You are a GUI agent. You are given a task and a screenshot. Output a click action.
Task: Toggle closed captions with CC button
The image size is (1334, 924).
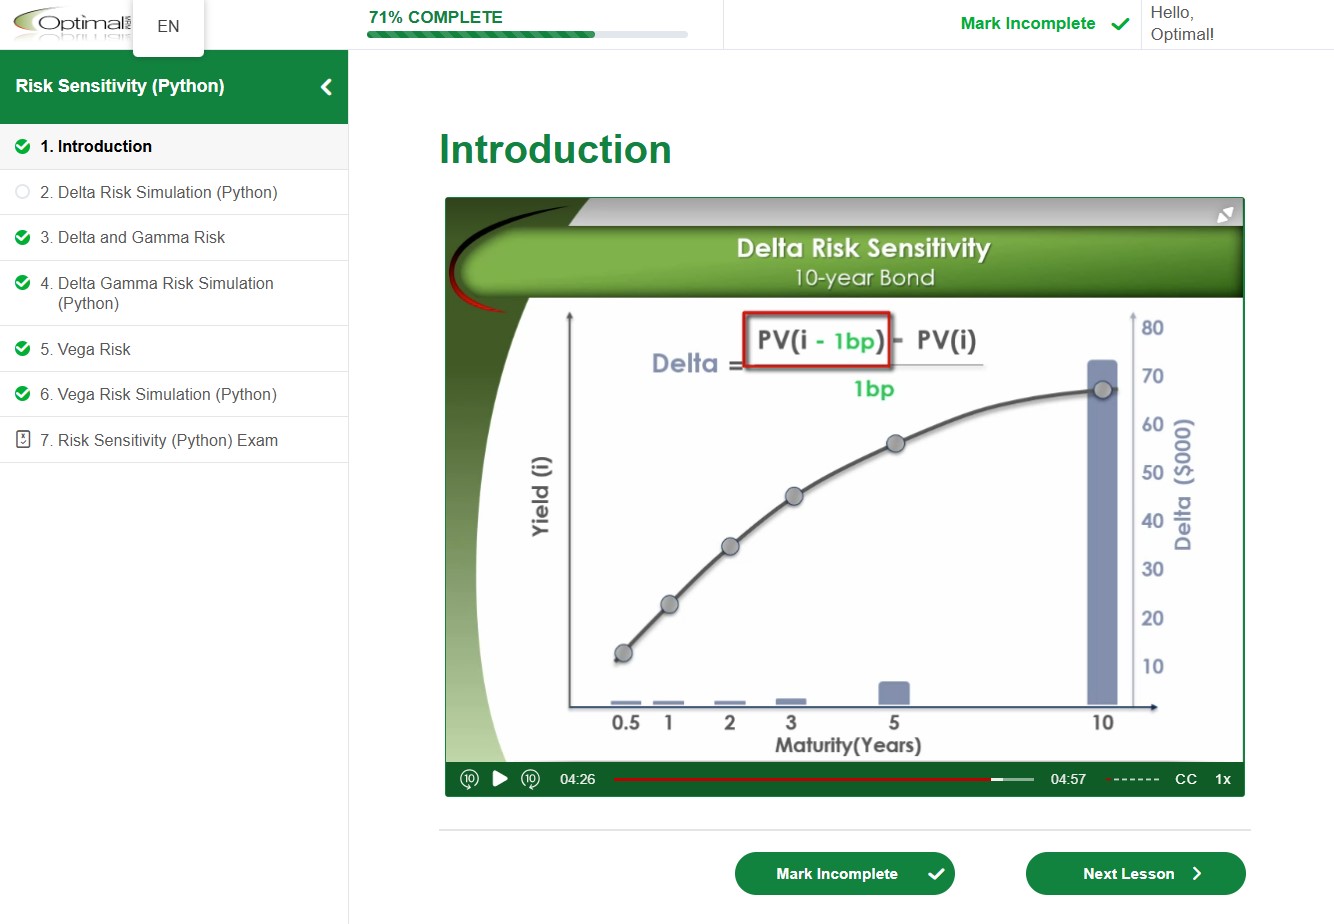[1186, 779]
